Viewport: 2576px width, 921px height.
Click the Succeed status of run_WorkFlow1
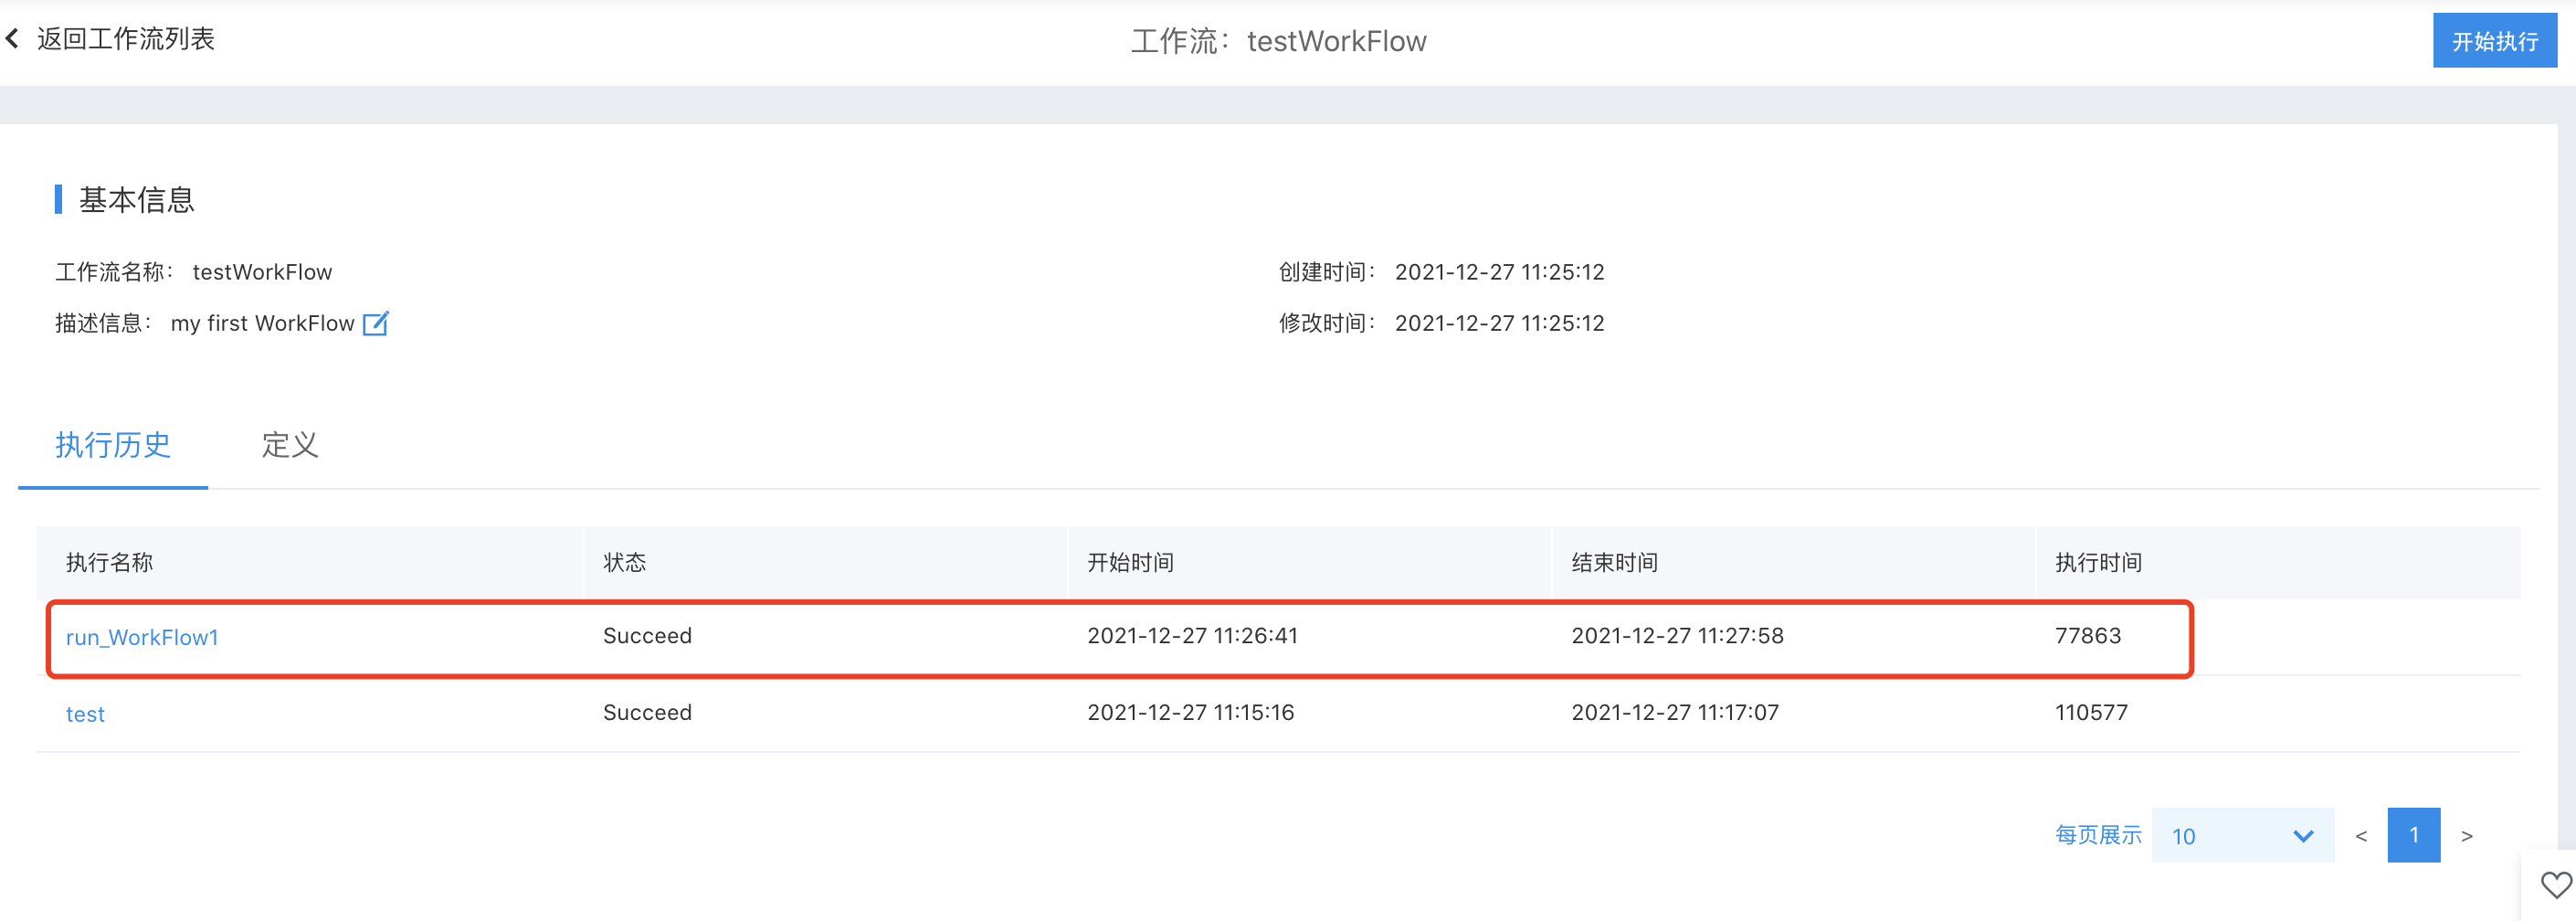tap(647, 636)
